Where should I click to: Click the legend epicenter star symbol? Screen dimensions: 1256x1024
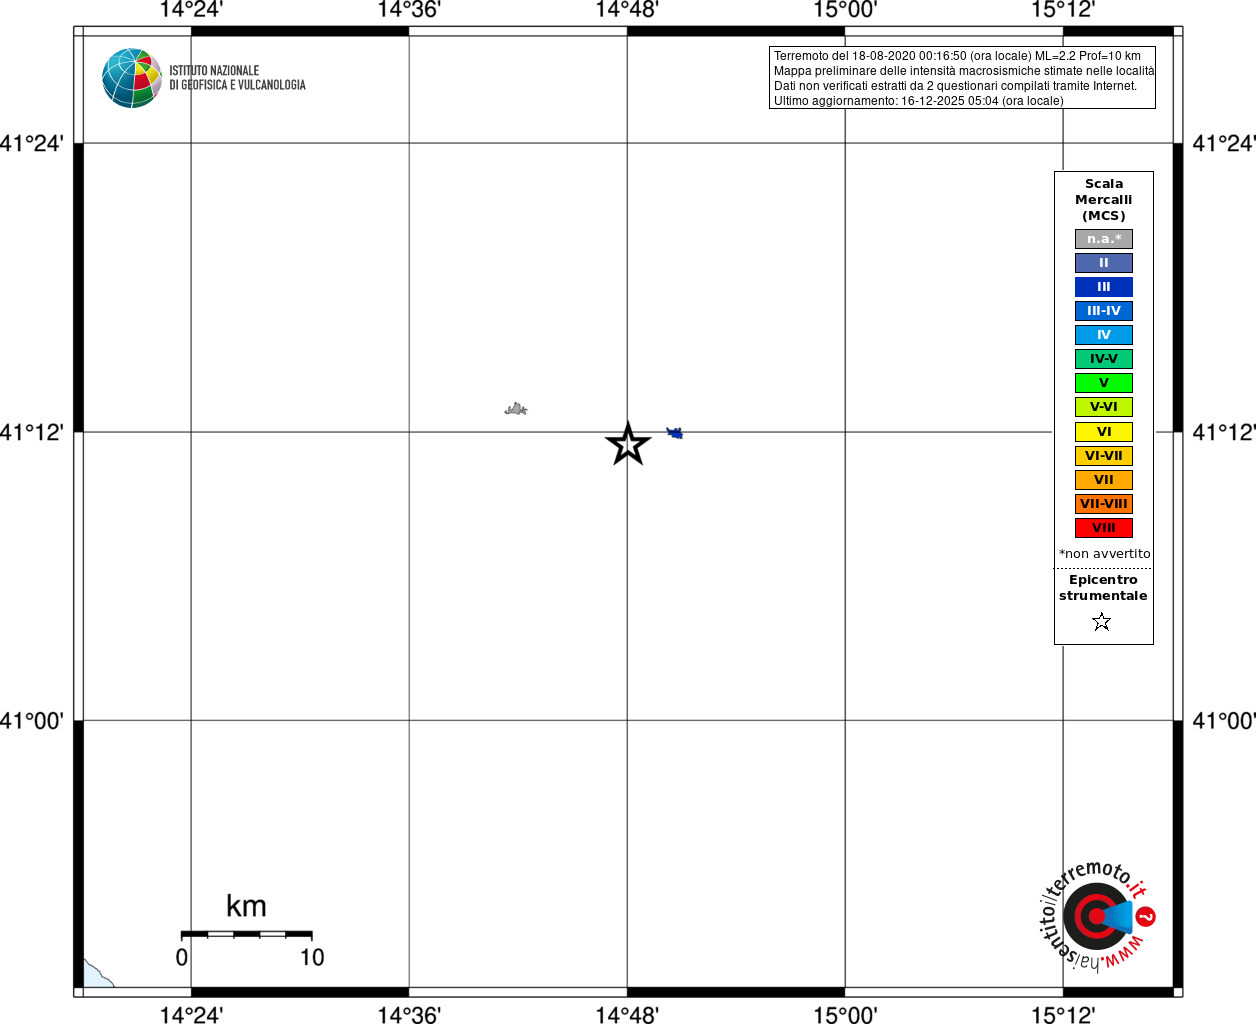click(x=1102, y=622)
